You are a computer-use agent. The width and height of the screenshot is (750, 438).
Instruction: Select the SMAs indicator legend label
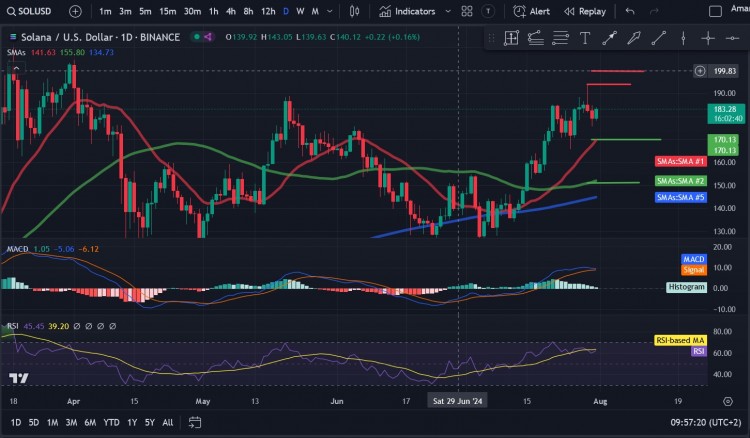(x=16, y=53)
